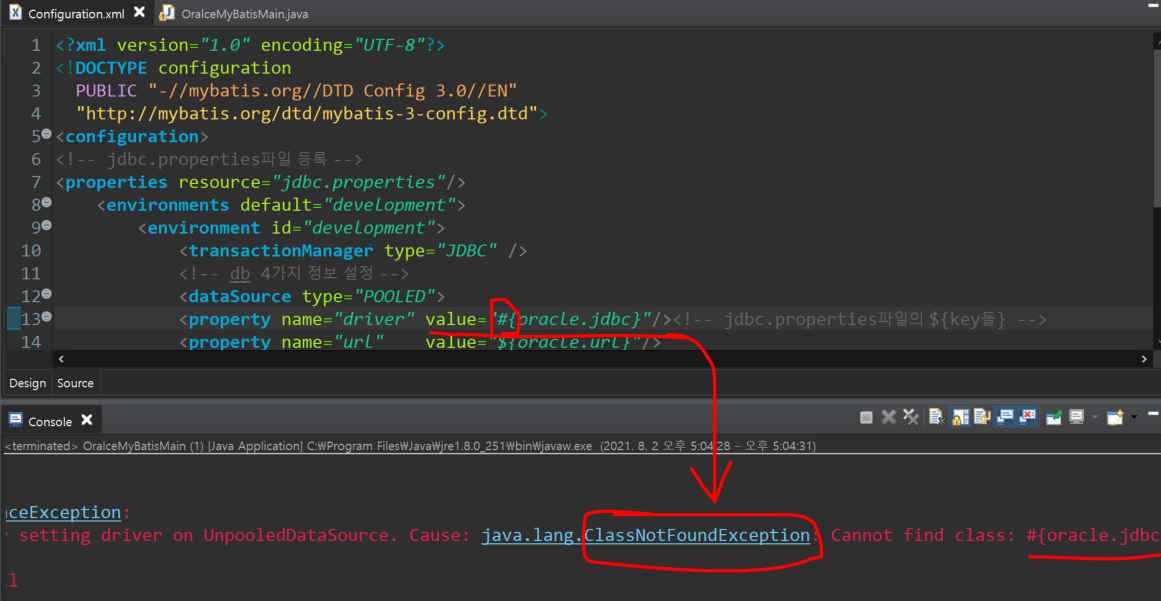Toggle Word Wrap in the console
Viewport: 1161px width, 601px height.
(983, 418)
